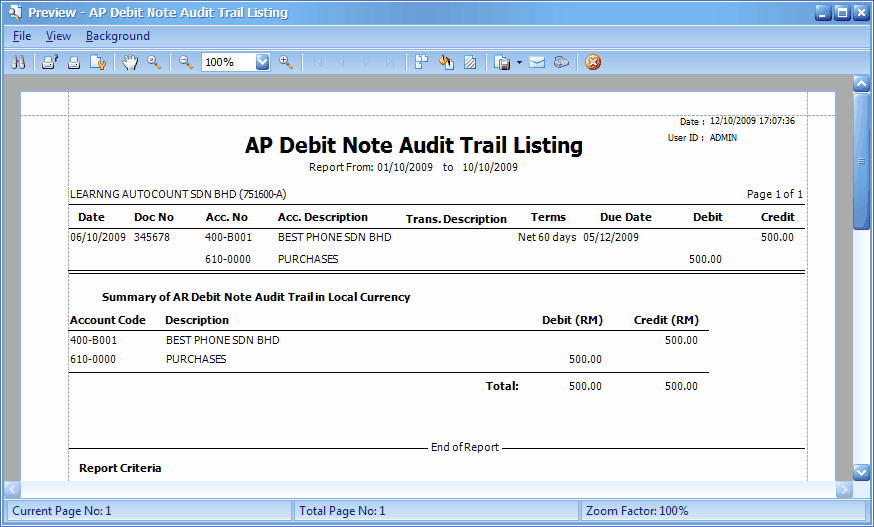Screen dimensions: 874x527
Task: Click the vertical scrollbar down arrow
Action: [861, 472]
